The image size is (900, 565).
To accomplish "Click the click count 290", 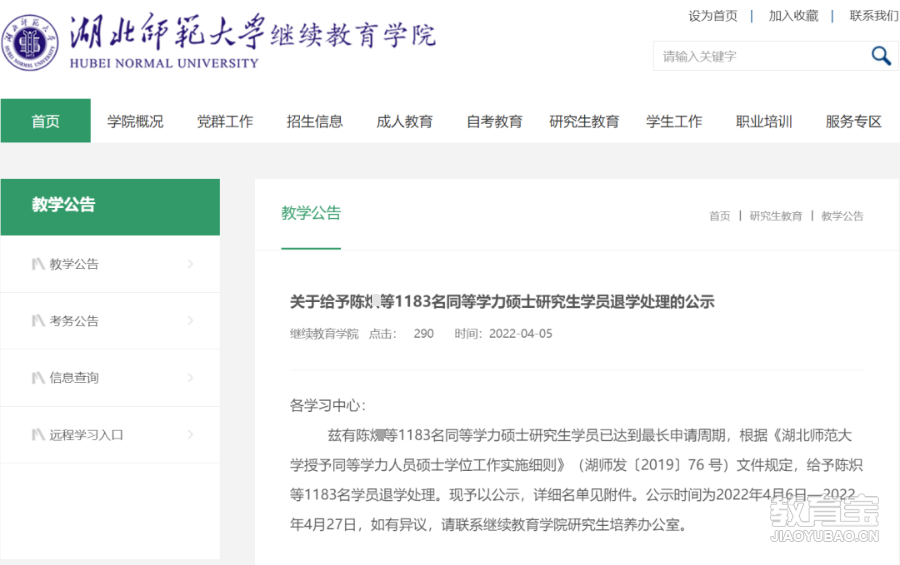I will [424, 334].
